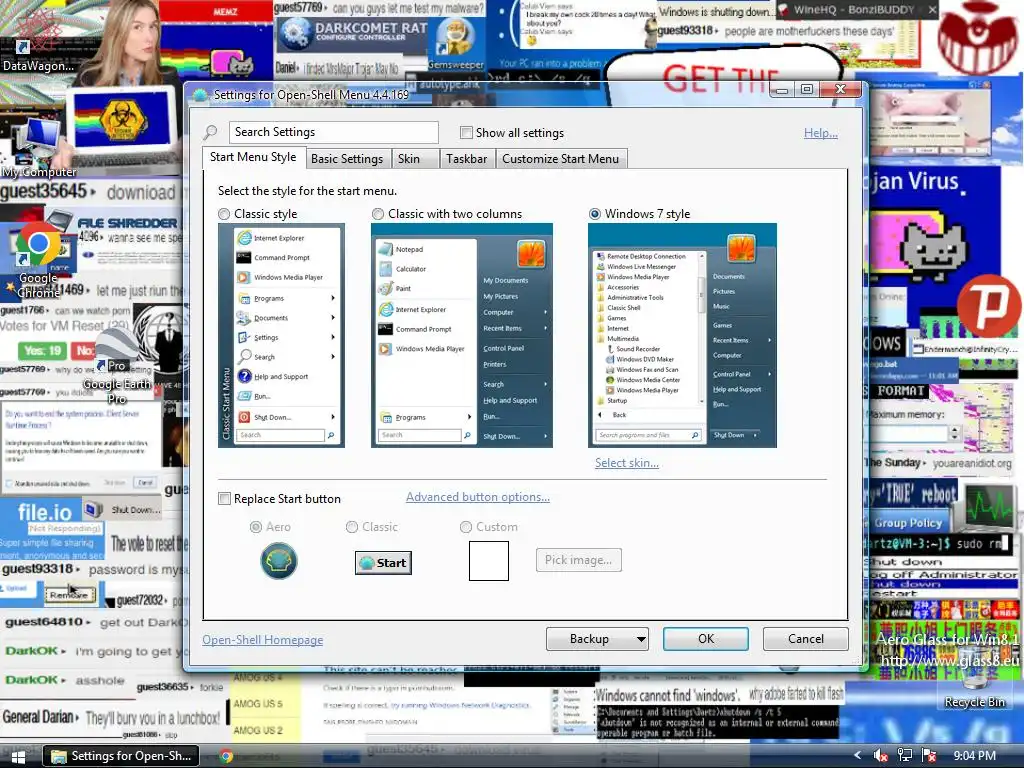Click the Open-Shell shell icon in title bar
This screenshot has height=768, width=1024.
coord(200,95)
